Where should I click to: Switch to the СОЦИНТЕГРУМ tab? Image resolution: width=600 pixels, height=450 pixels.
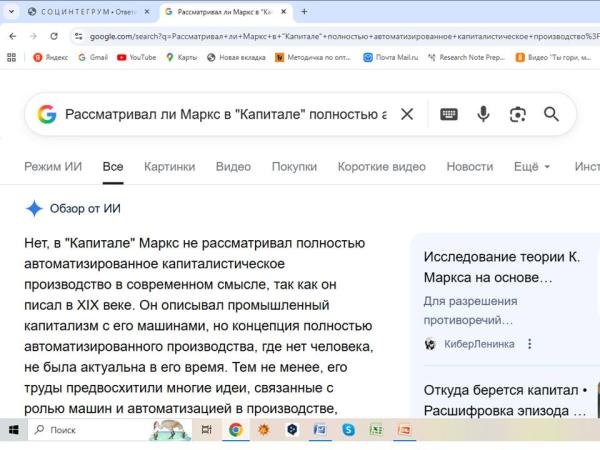pyautogui.click(x=88, y=12)
